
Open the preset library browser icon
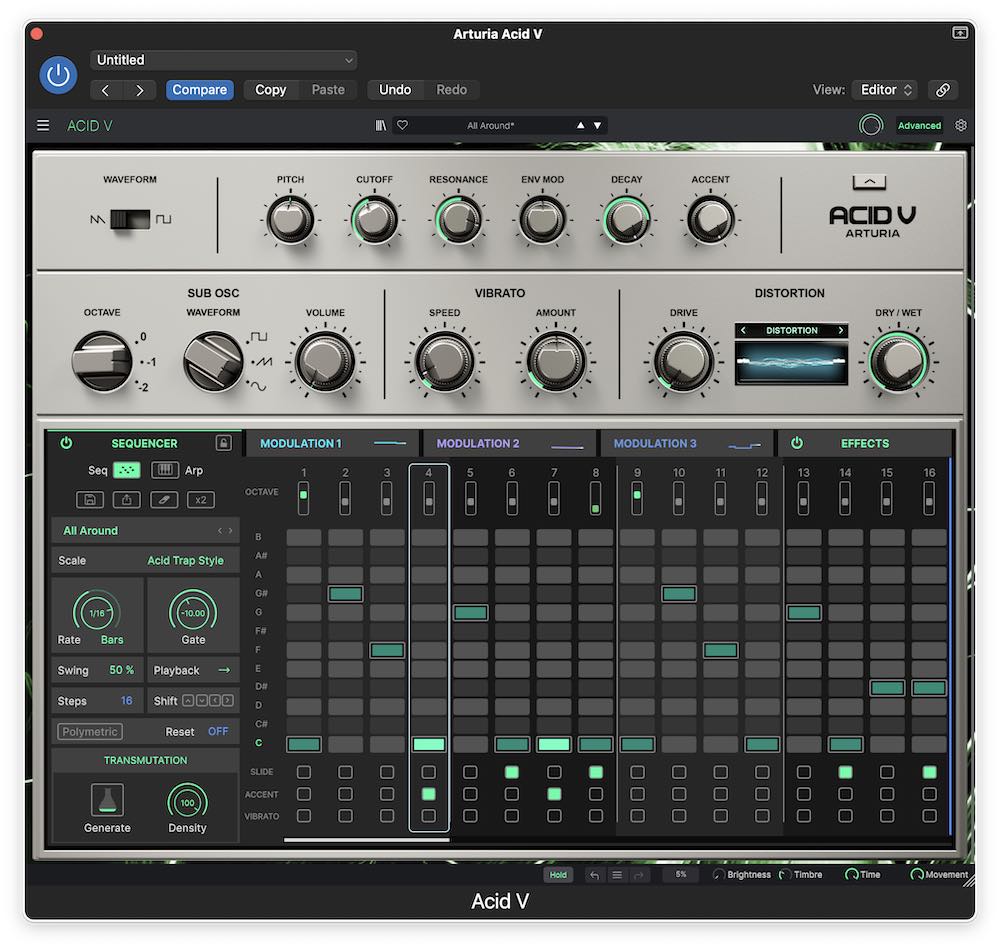click(x=381, y=126)
